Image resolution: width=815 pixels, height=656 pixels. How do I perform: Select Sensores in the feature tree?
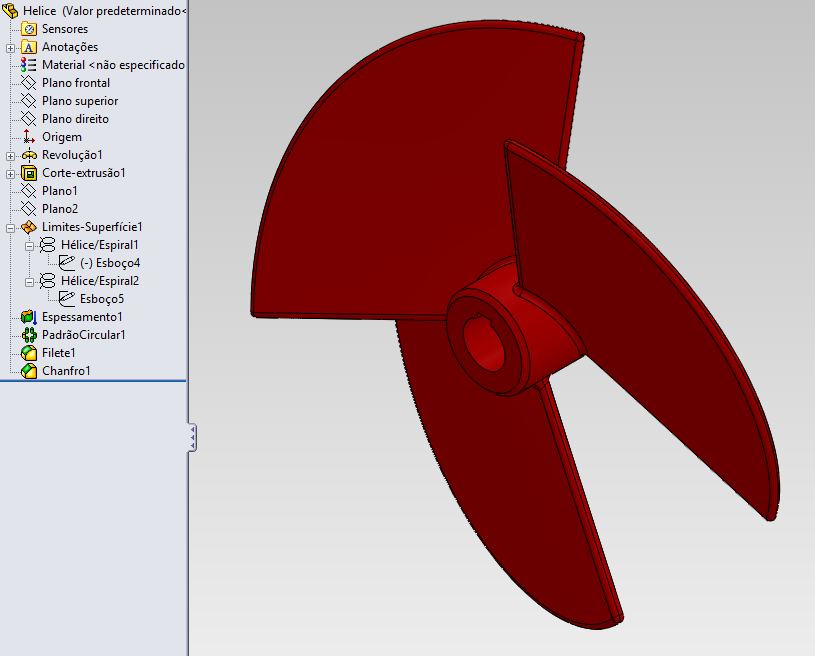(65, 29)
